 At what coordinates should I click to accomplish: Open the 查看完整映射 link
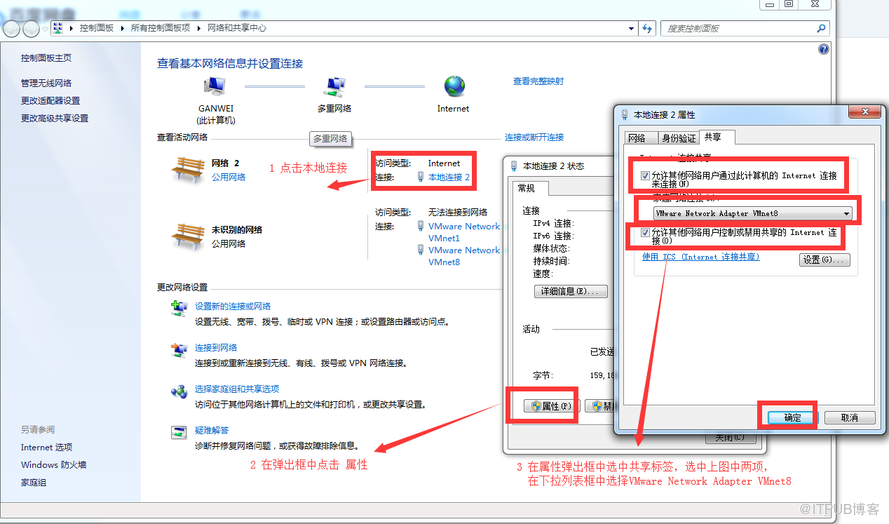(538, 81)
